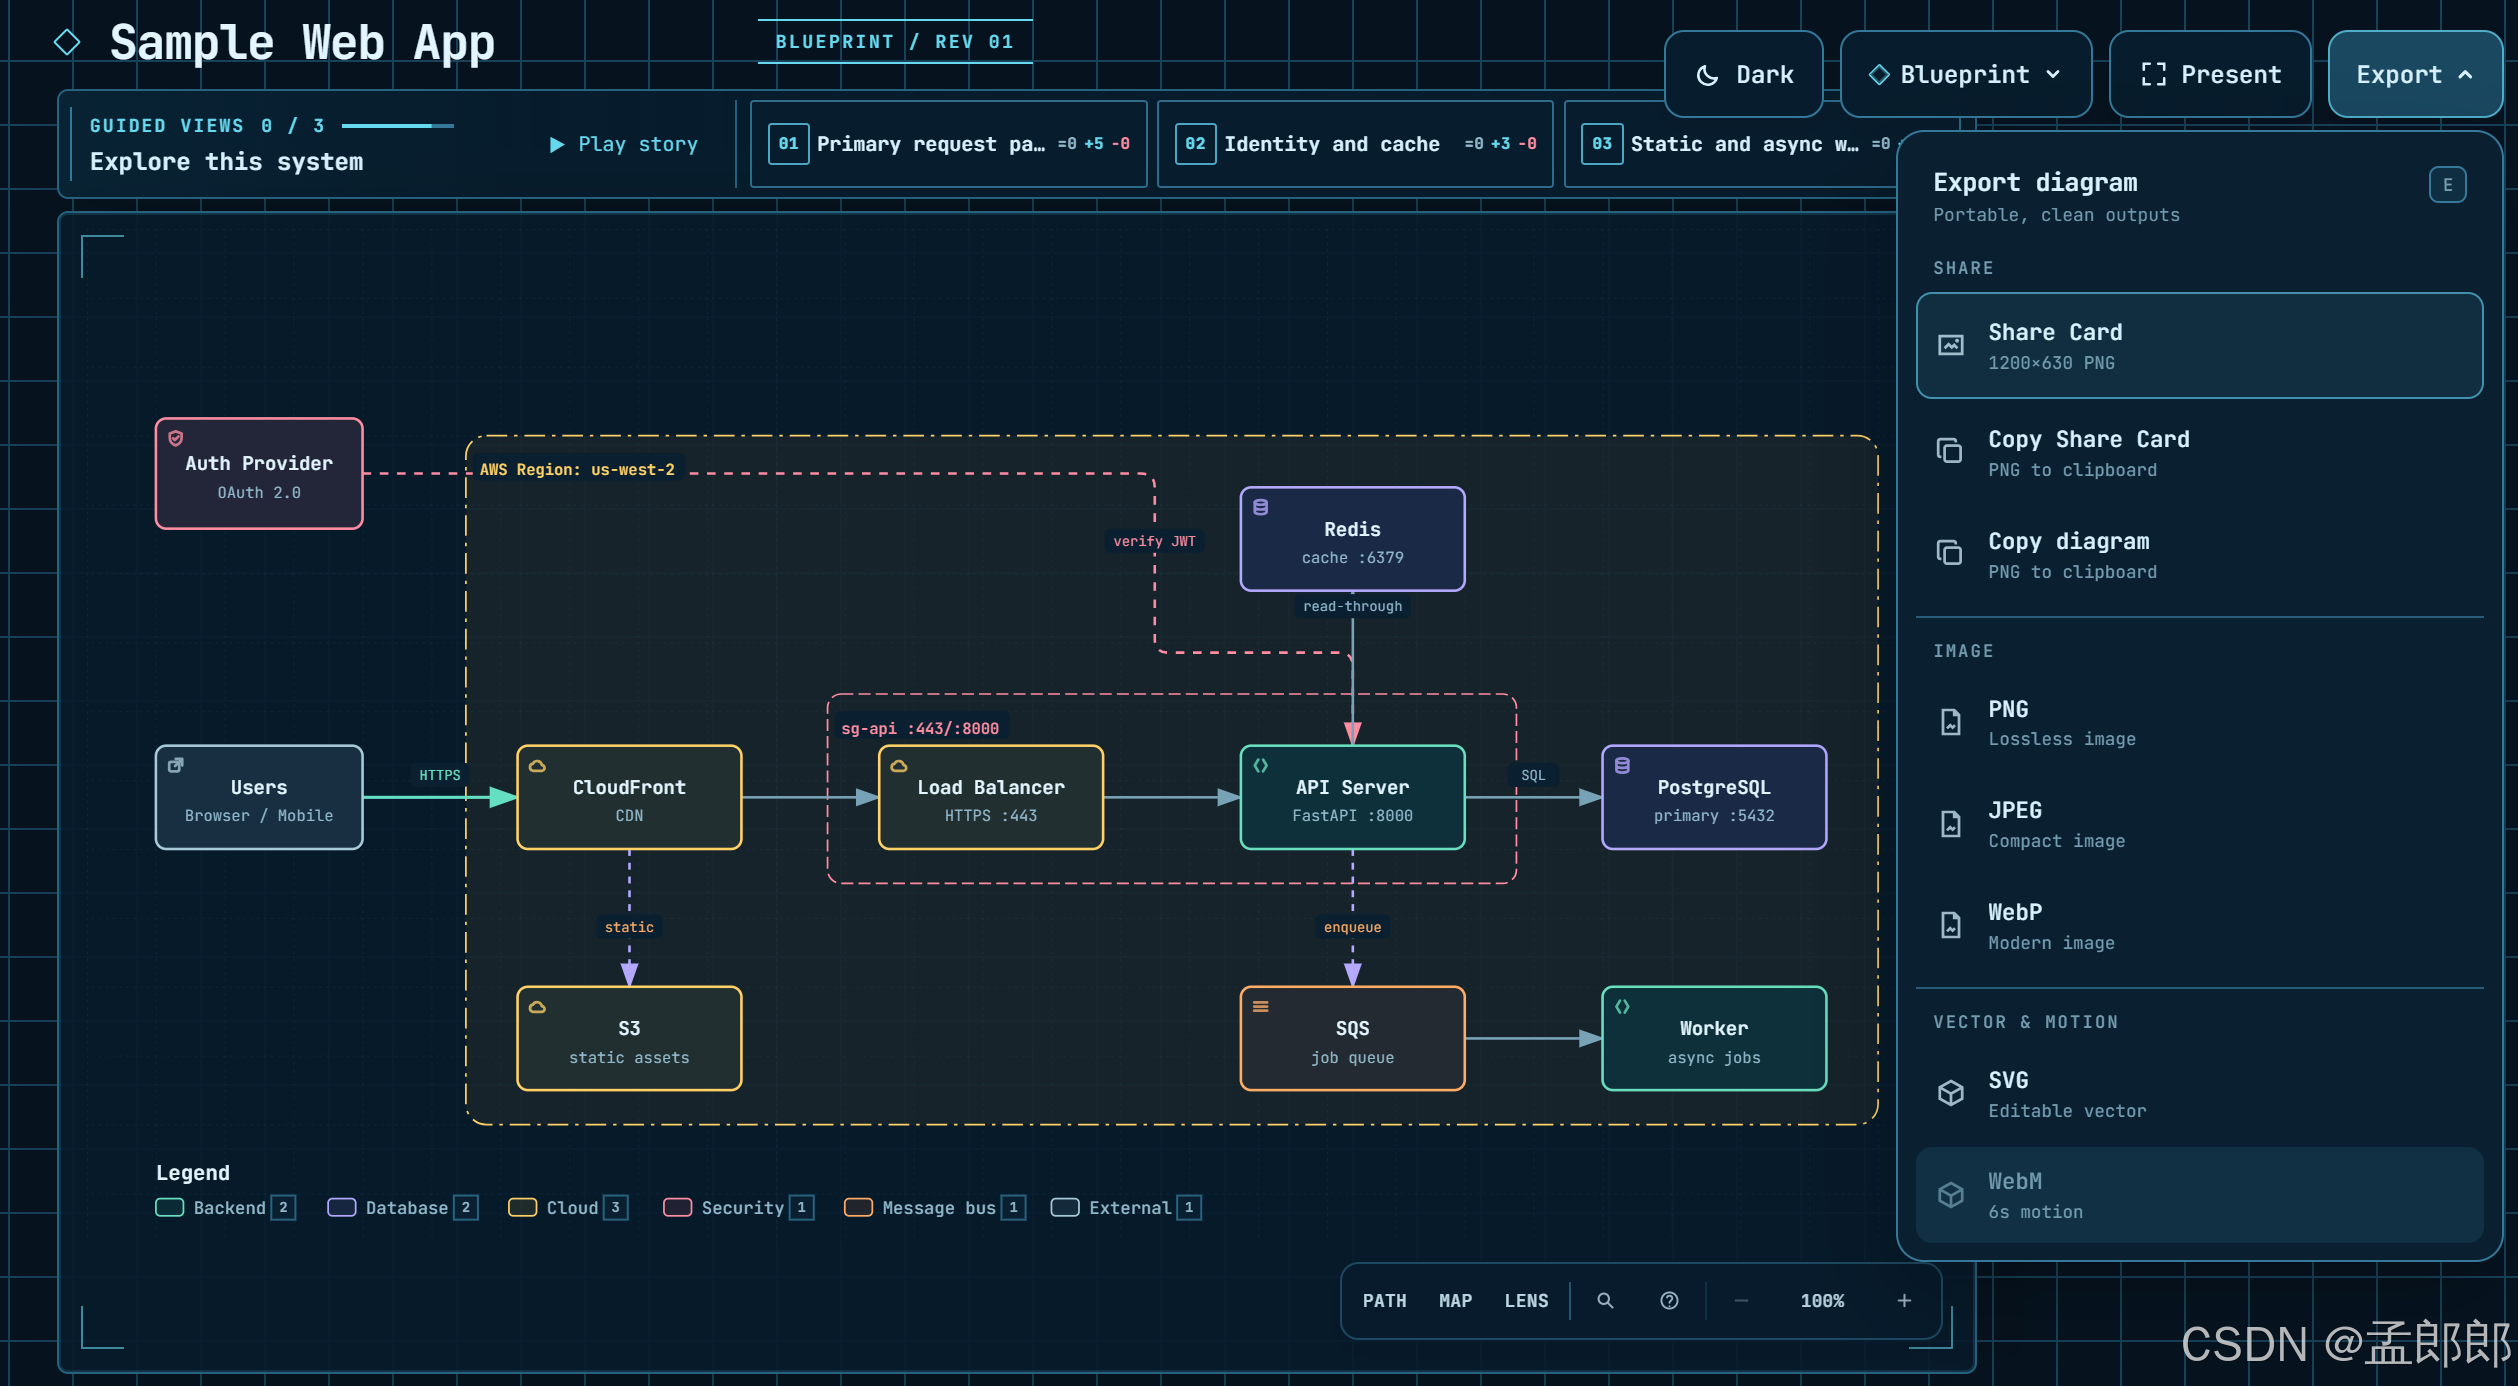The height and width of the screenshot is (1386, 2518).
Task: Select the Redis cache node
Action: [1352, 540]
